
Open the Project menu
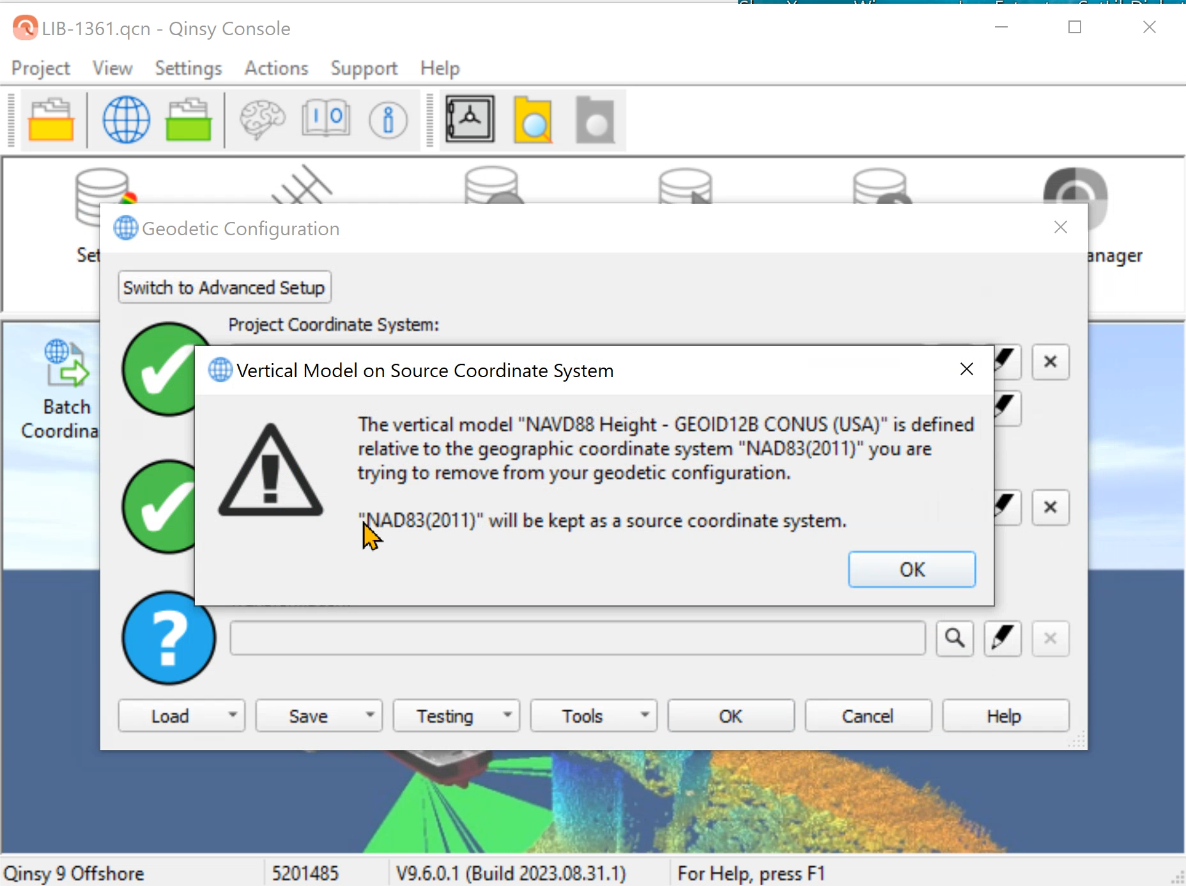[41, 68]
